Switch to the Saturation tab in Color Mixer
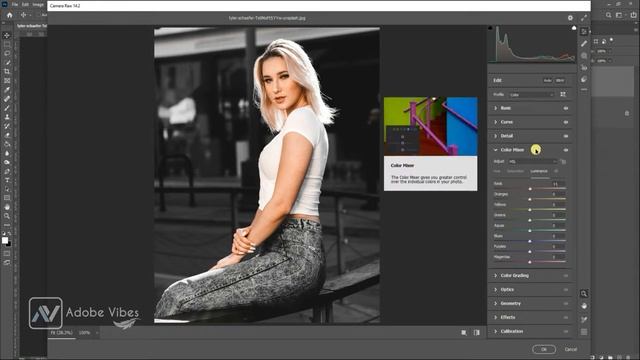 (x=516, y=171)
